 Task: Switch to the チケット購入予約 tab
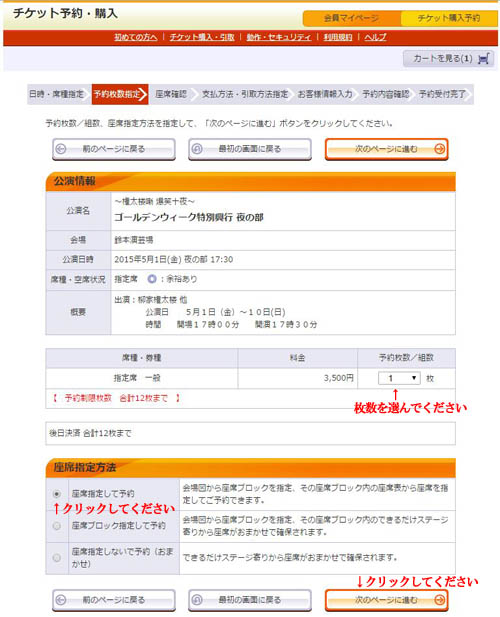tap(449, 18)
